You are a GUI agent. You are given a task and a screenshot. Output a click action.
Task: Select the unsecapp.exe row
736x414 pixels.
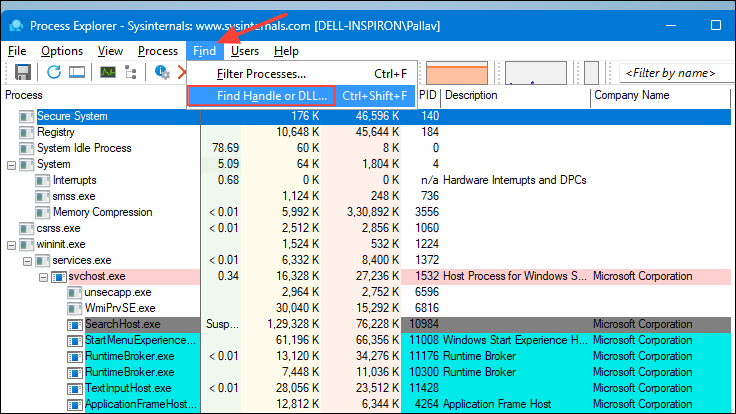(366, 292)
